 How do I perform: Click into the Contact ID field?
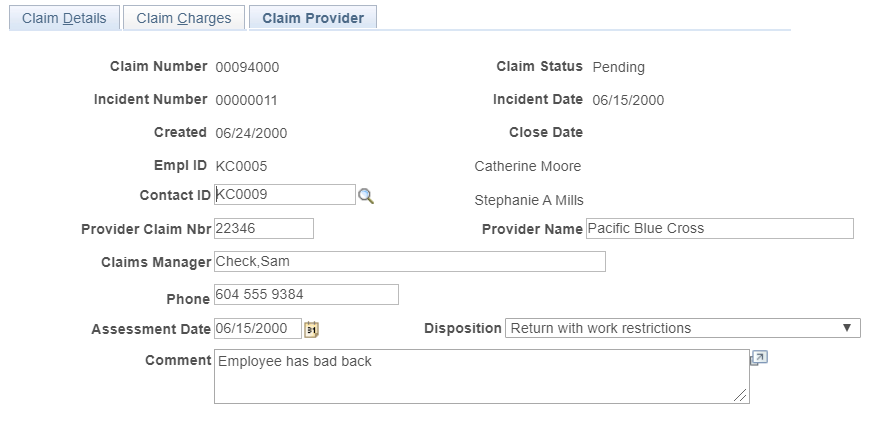coord(285,195)
